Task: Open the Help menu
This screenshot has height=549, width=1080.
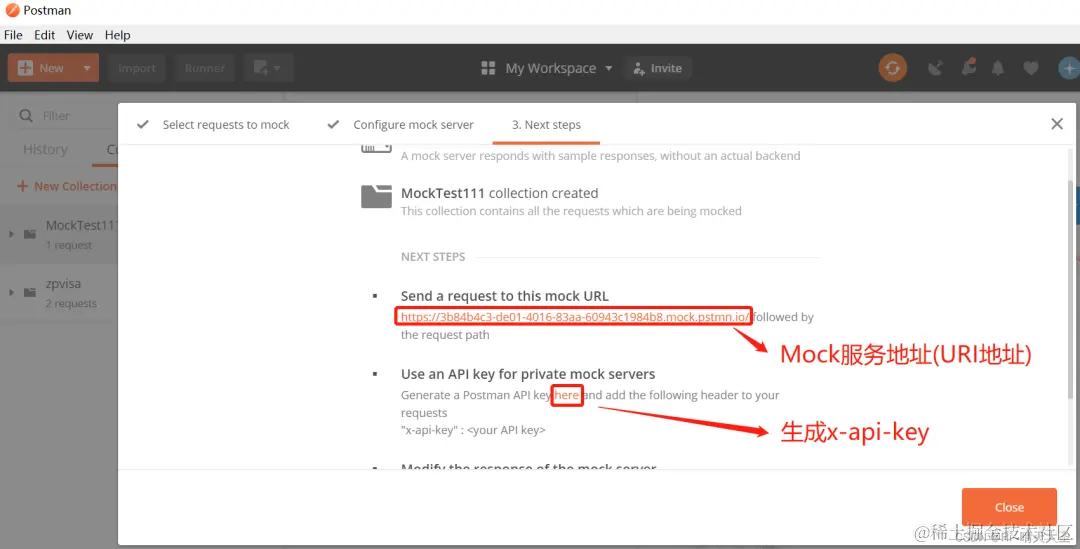Action: tap(118, 35)
